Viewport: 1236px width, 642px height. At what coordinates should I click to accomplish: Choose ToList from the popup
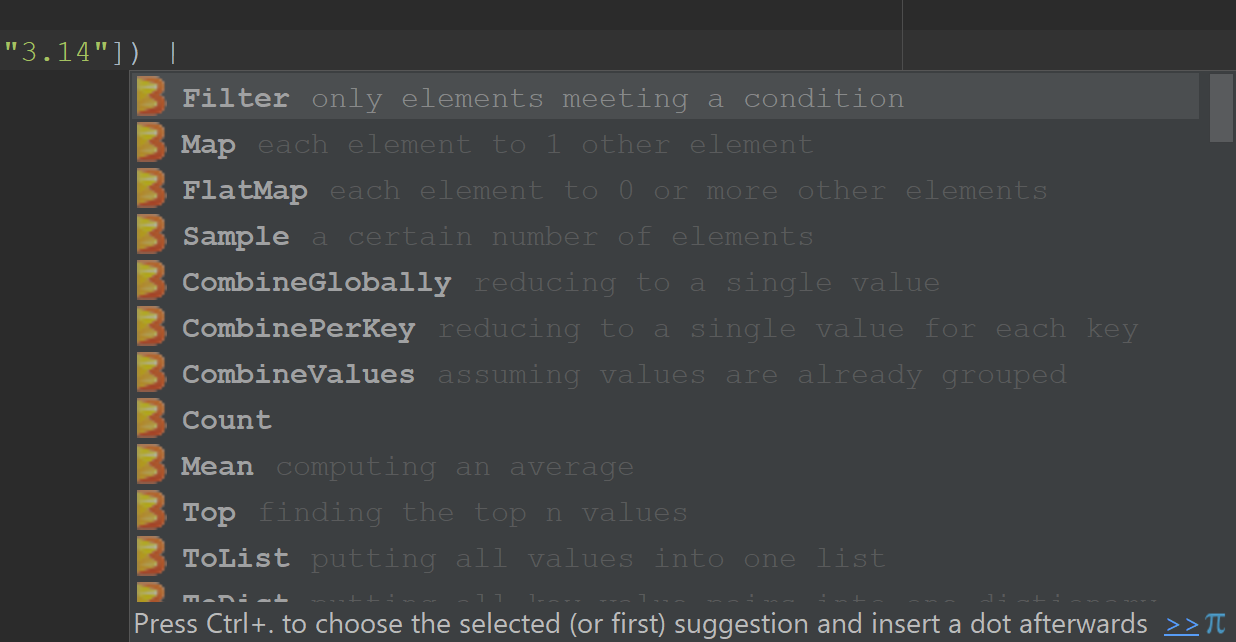[x=236, y=558]
